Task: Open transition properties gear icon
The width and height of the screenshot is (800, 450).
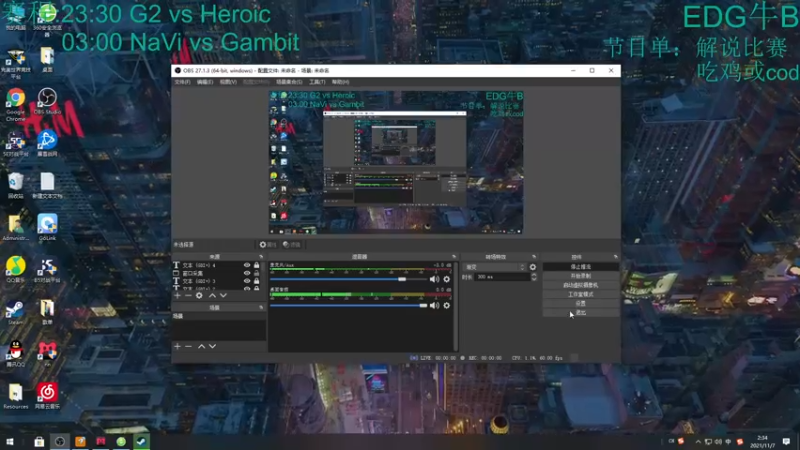Action: pyautogui.click(x=533, y=267)
